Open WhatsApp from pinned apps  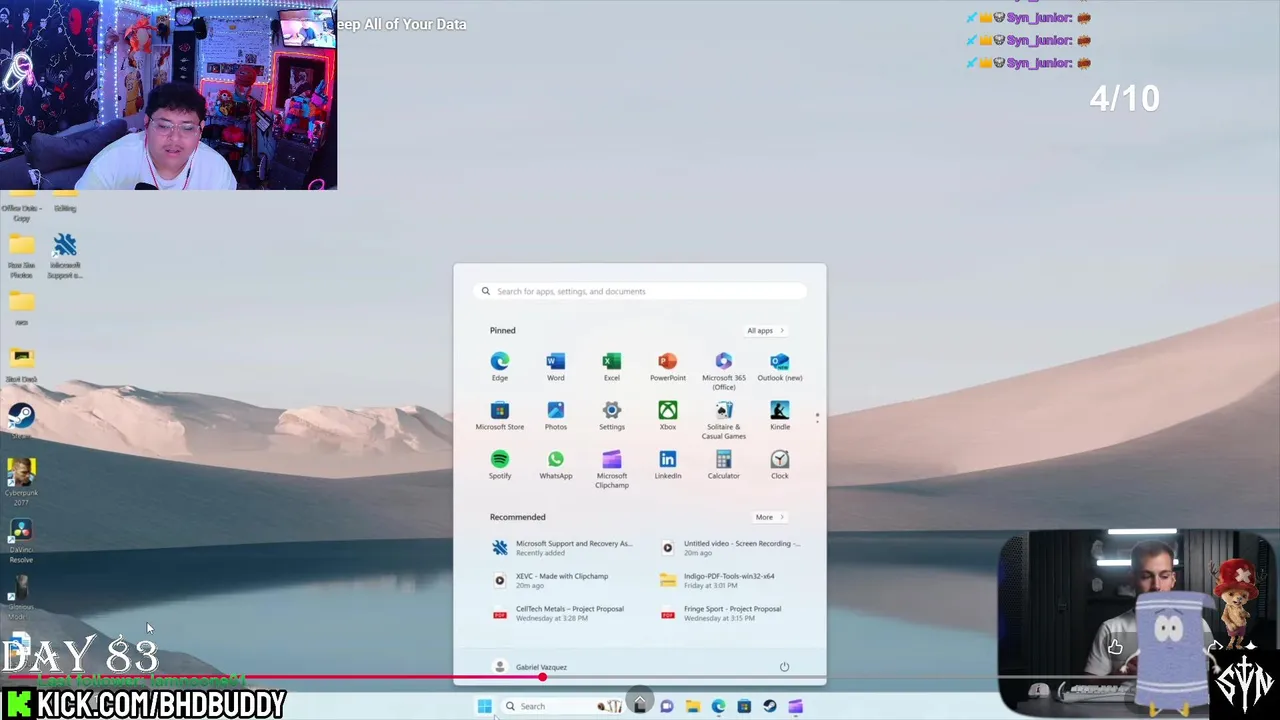click(556, 464)
